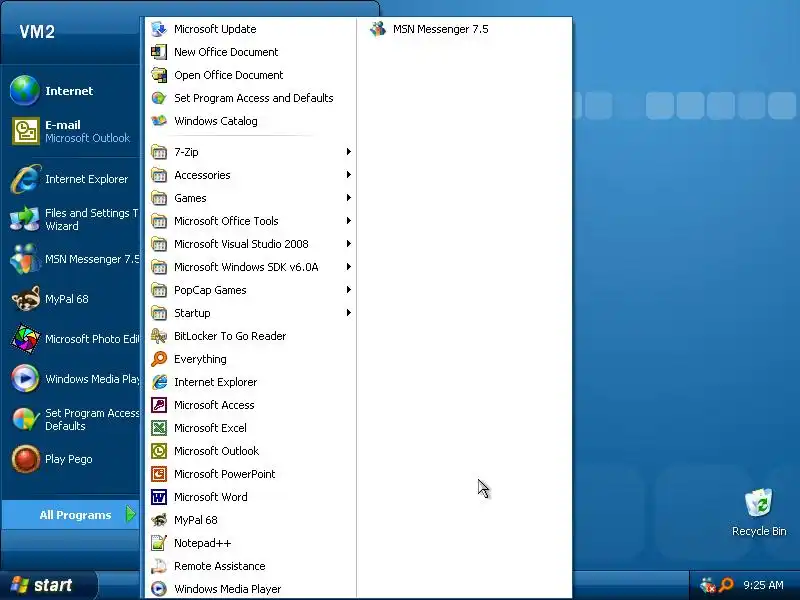Expand Microsoft Office Tools submenu arrow
This screenshot has height=600, width=800.
(348, 220)
